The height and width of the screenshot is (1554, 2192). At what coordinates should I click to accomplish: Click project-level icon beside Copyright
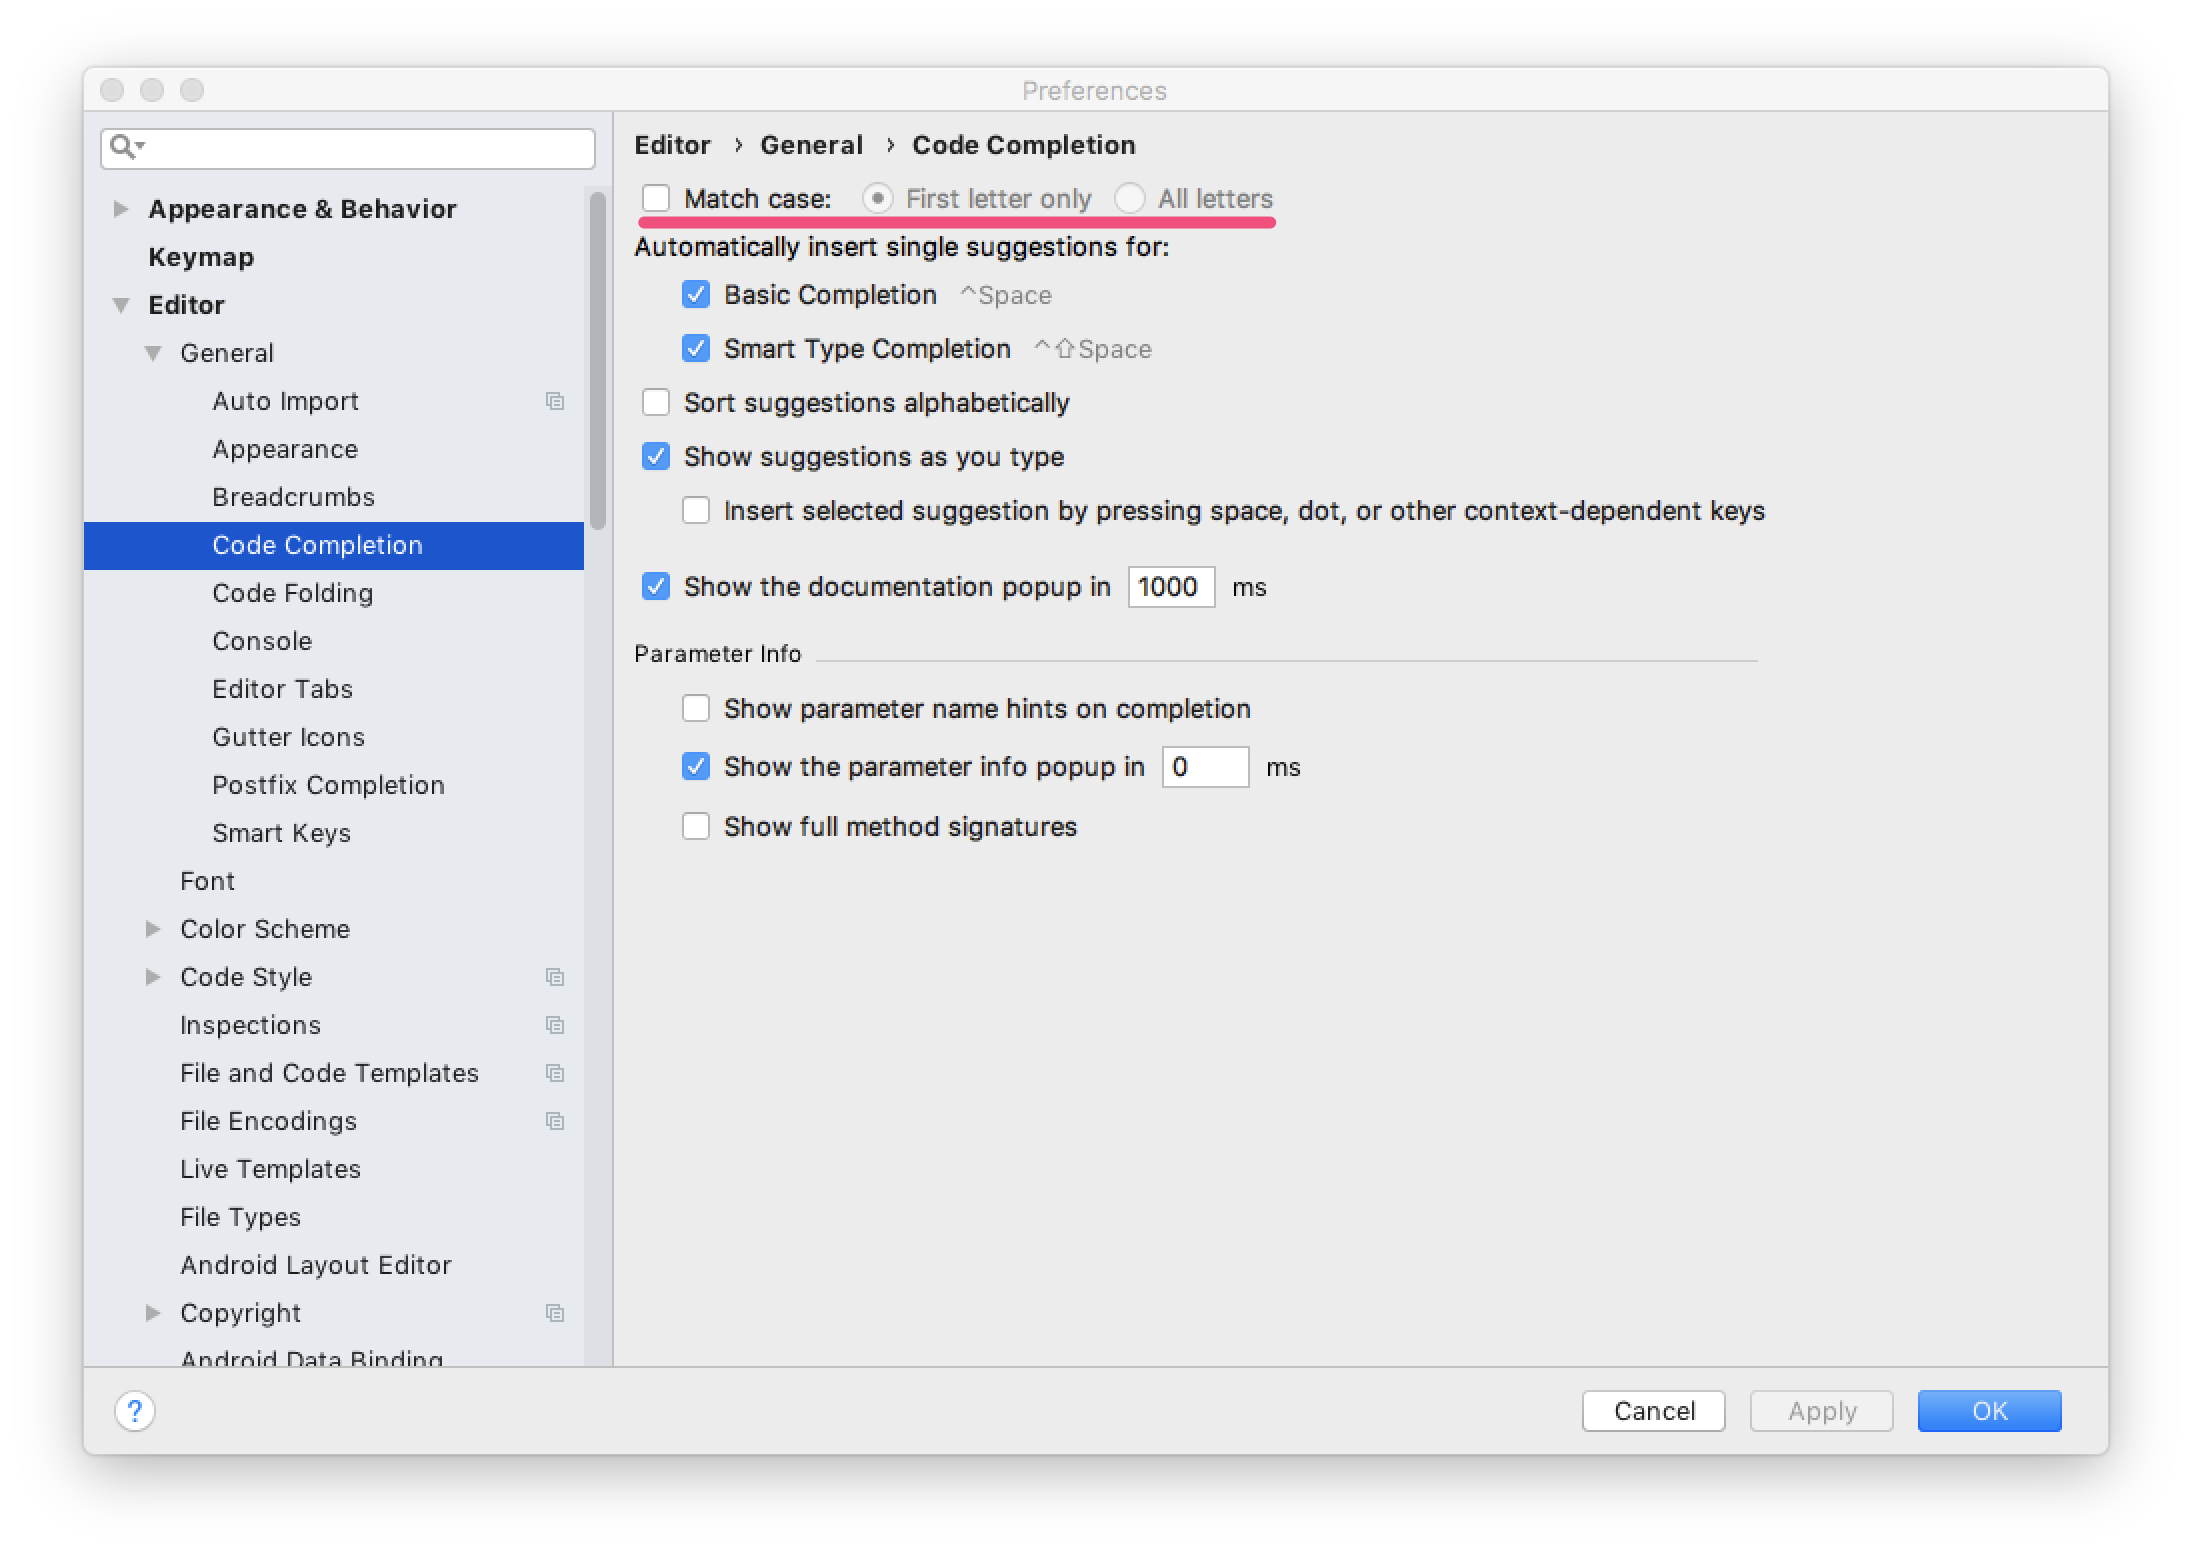[x=555, y=1313]
